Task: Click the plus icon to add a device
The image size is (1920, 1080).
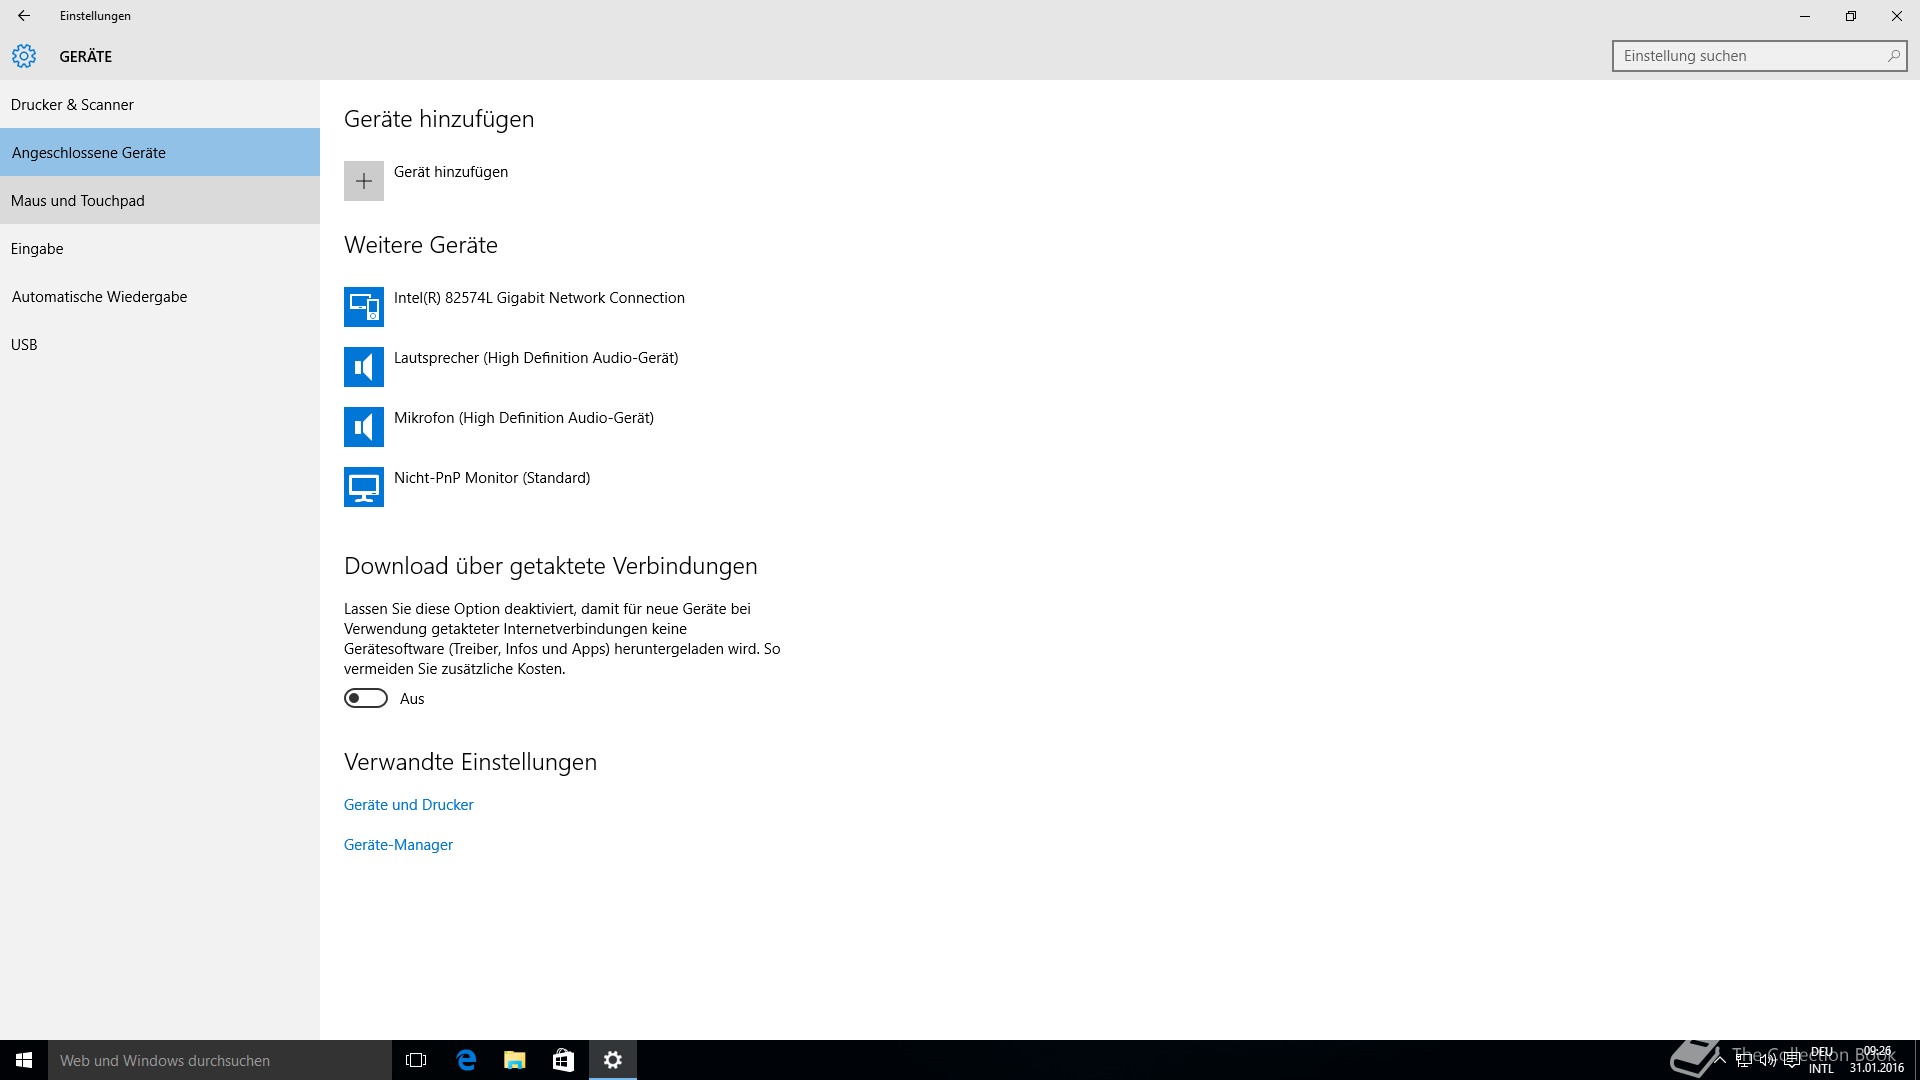Action: [x=364, y=181]
